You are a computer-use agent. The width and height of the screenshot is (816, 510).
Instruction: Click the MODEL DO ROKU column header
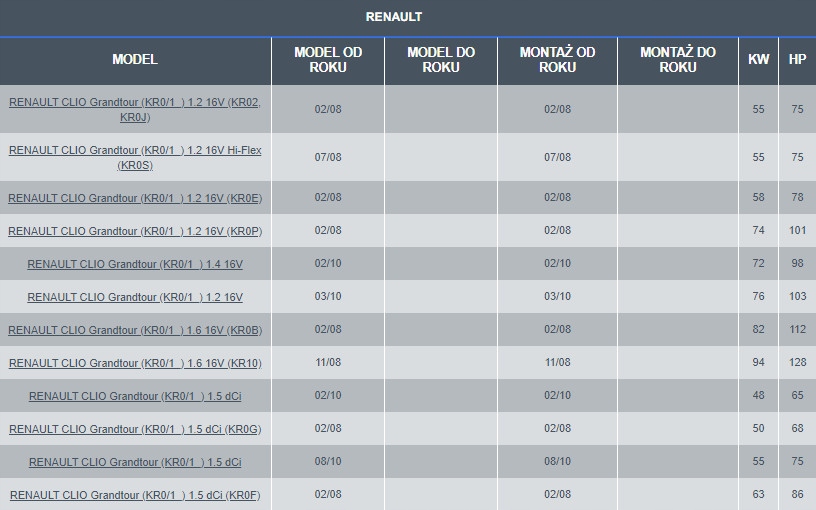click(x=441, y=60)
